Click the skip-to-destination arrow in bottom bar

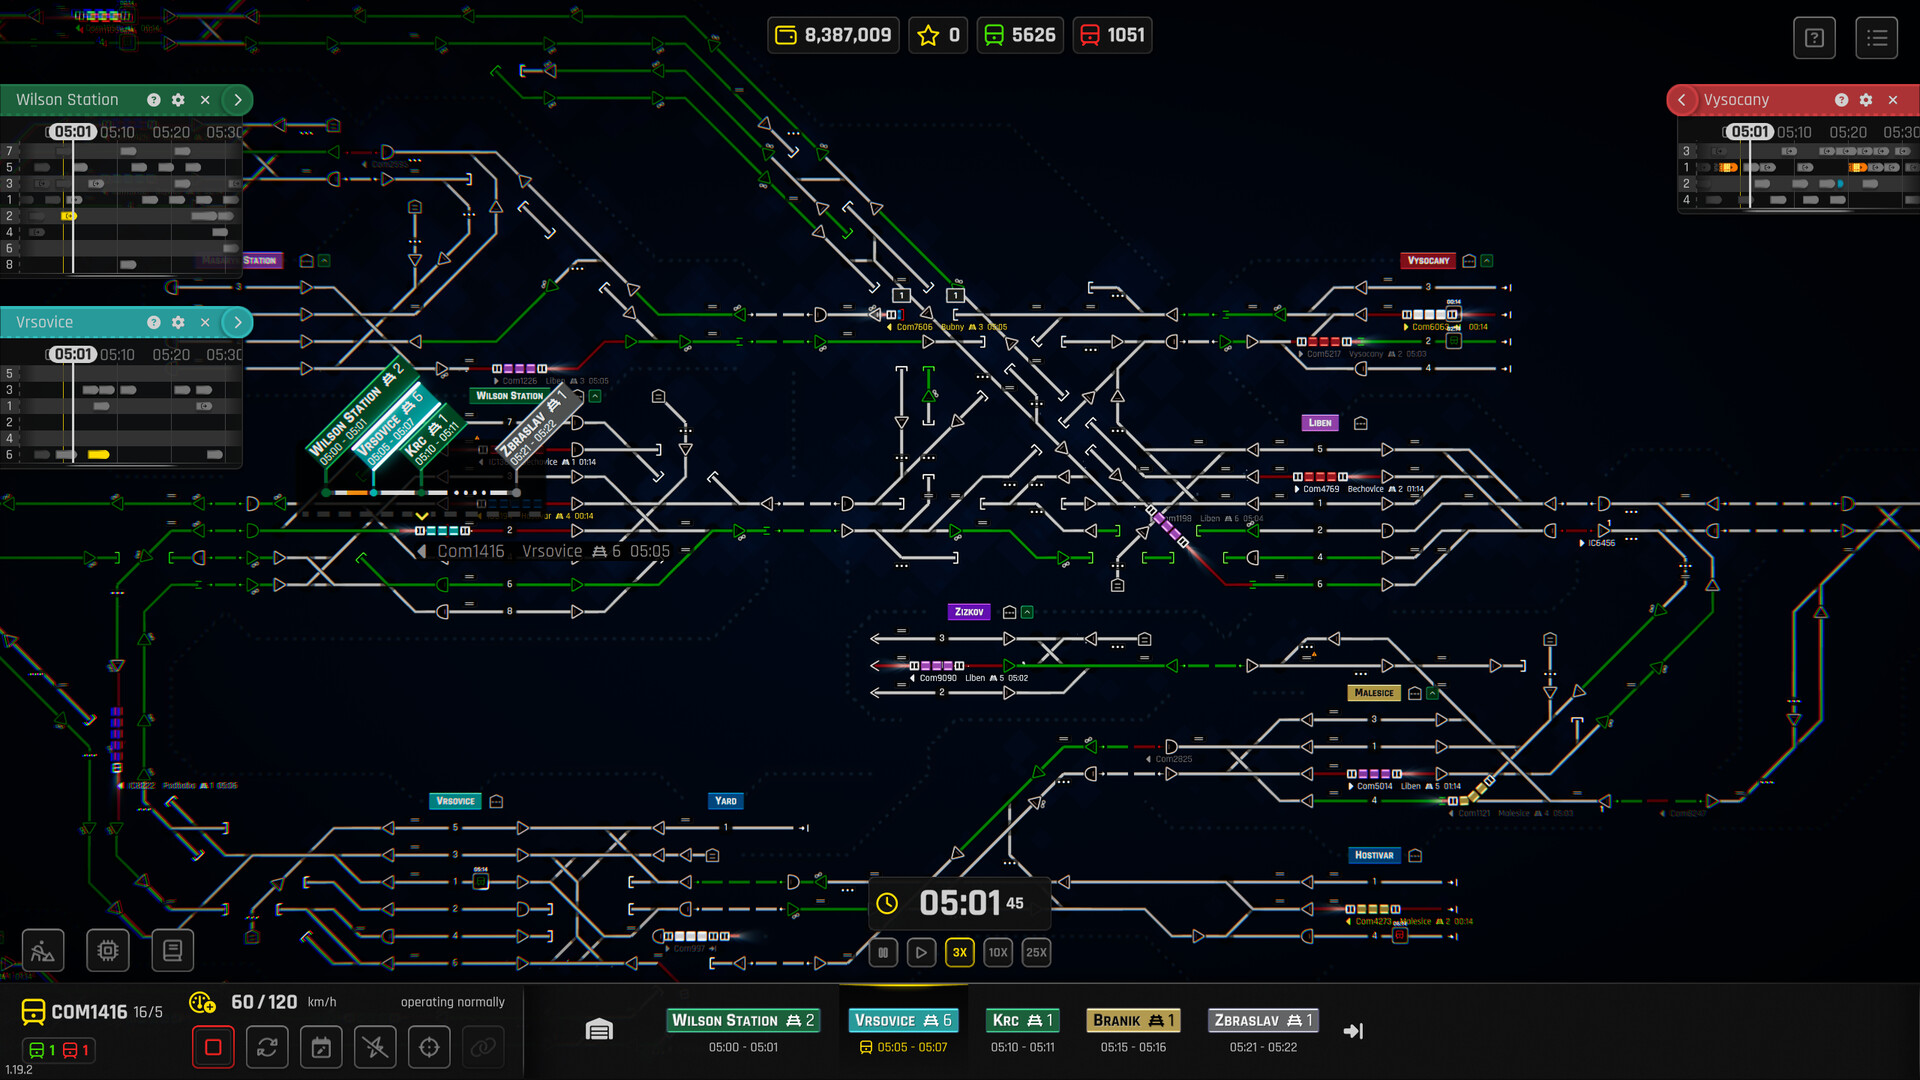point(1354,1029)
